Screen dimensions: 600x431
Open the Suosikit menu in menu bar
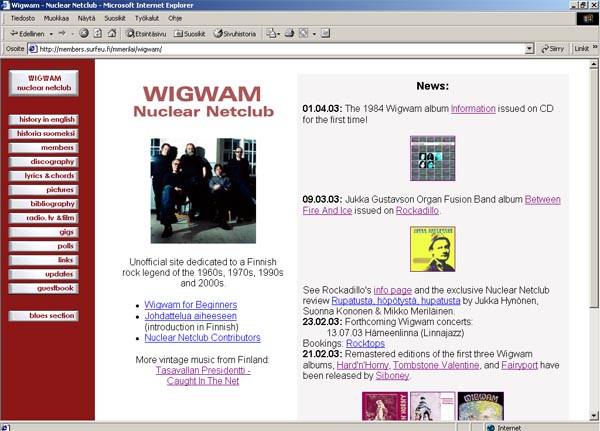(115, 18)
